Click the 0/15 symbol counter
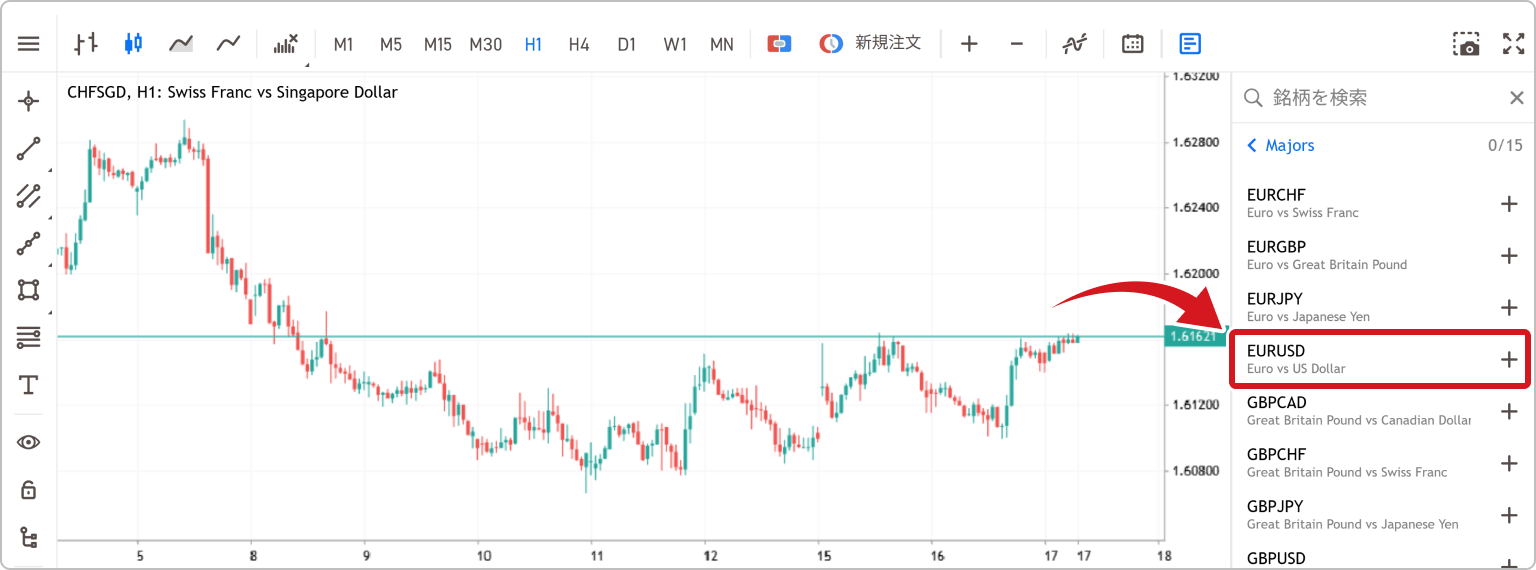 (1505, 146)
